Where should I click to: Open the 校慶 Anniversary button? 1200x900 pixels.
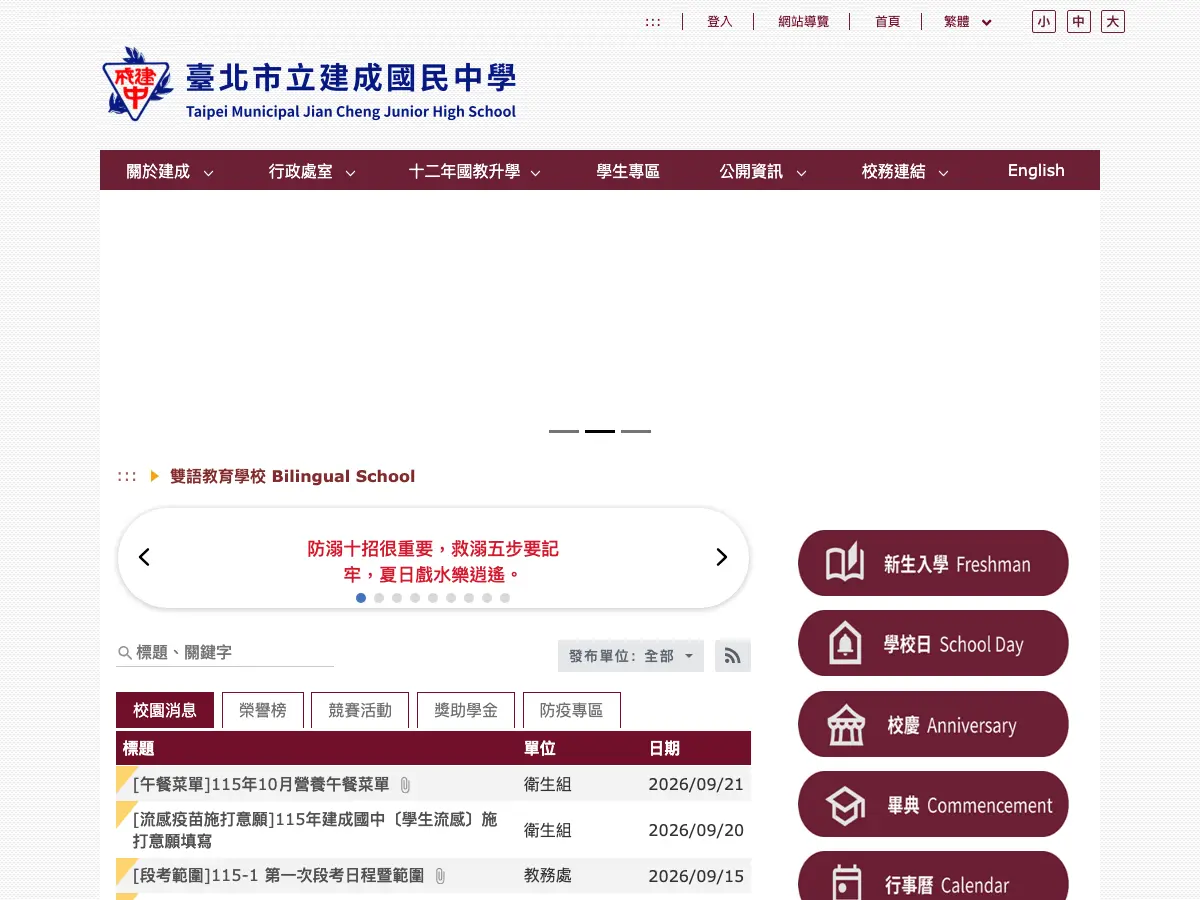coord(933,724)
